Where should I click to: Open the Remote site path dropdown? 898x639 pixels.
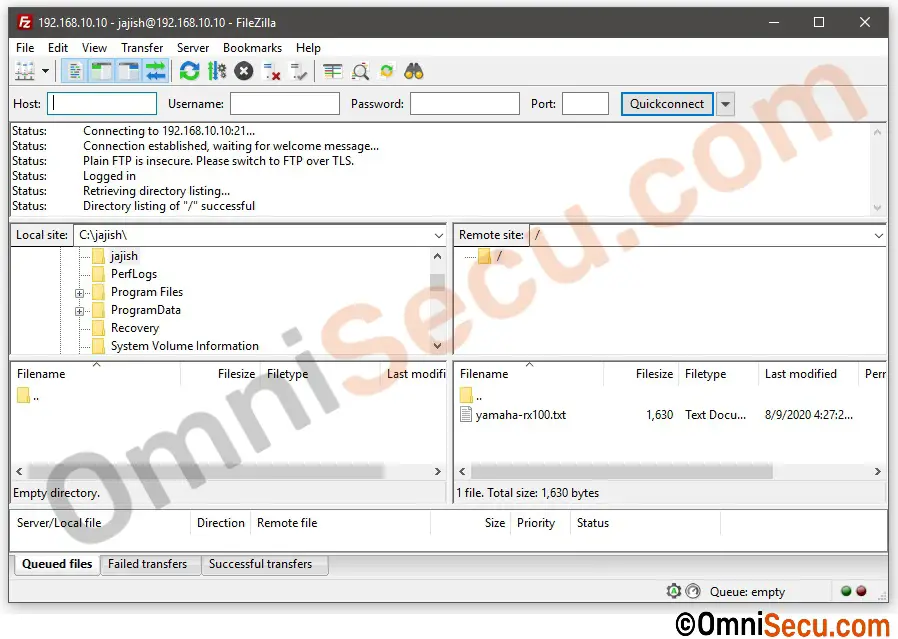tap(879, 235)
